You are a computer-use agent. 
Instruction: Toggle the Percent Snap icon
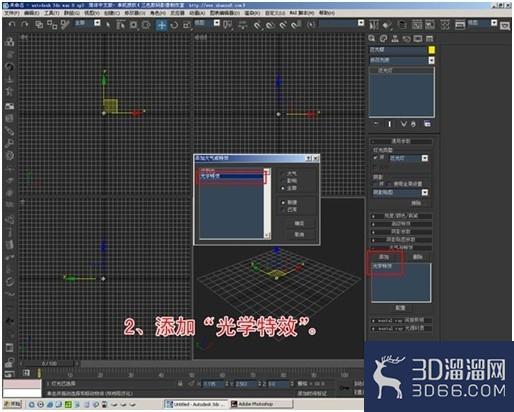[x=283, y=25]
